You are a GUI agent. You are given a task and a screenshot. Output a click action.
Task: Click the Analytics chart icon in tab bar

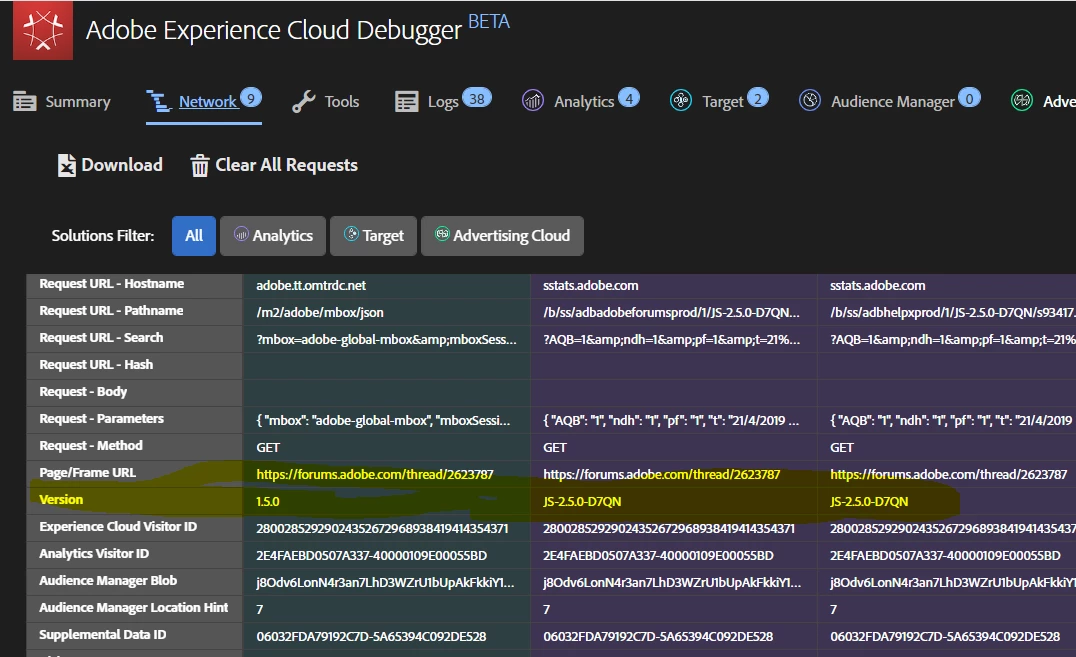click(533, 101)
